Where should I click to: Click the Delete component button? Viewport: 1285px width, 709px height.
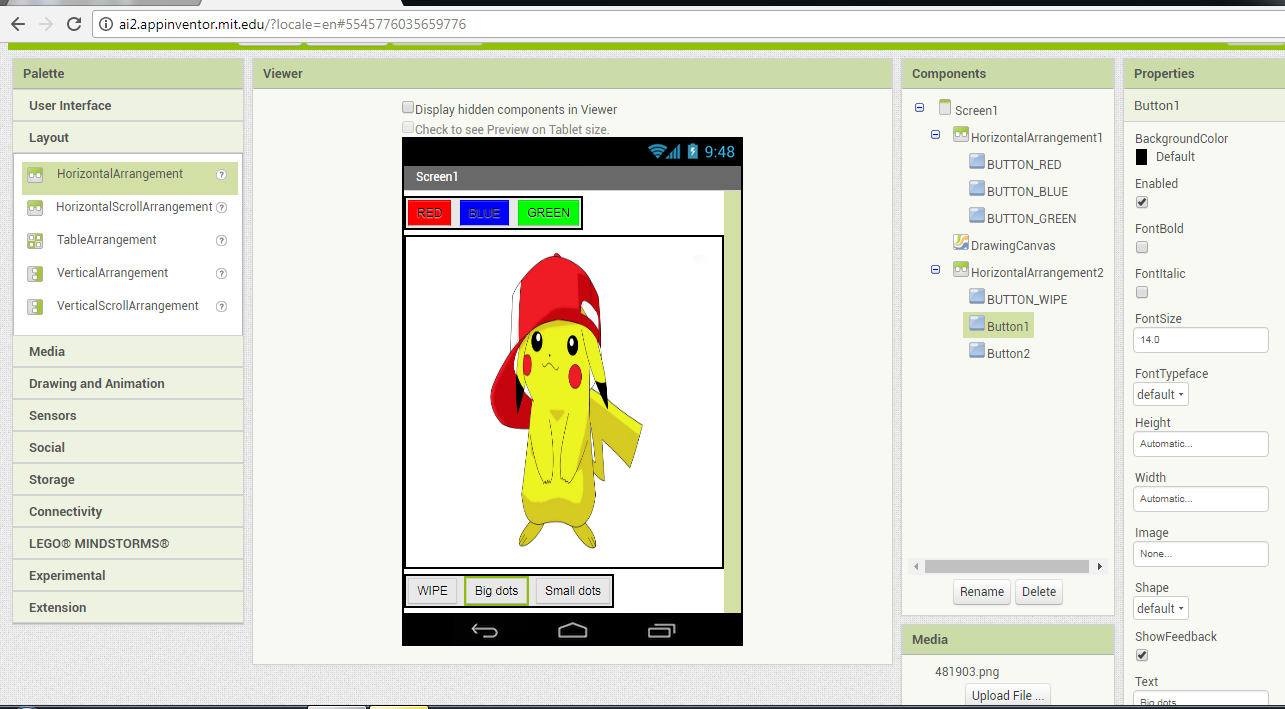[1039, 592]
